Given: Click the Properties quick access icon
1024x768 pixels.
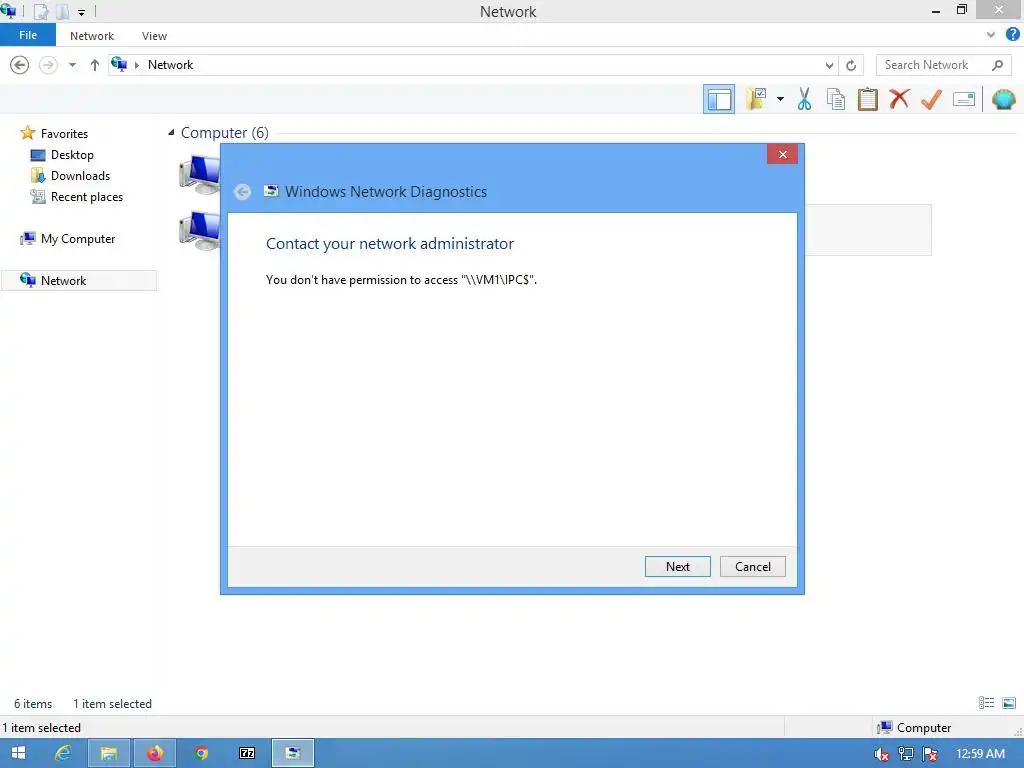Looking at the screenshot, I should point(40,11).
